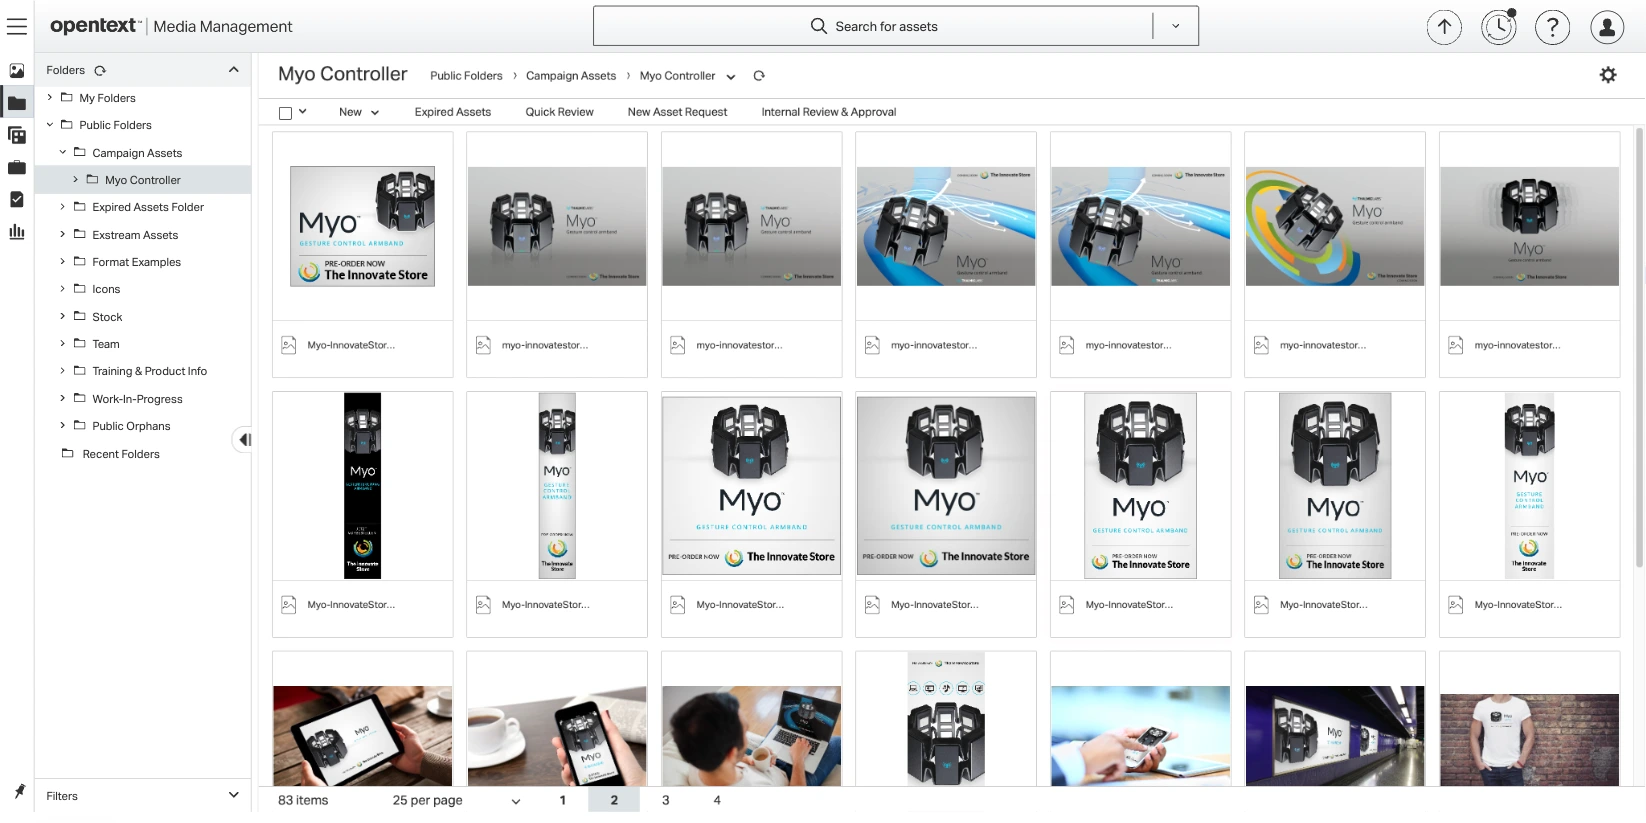Click the Stock folder icon
Screen dimensions: 1646x823
79,317
